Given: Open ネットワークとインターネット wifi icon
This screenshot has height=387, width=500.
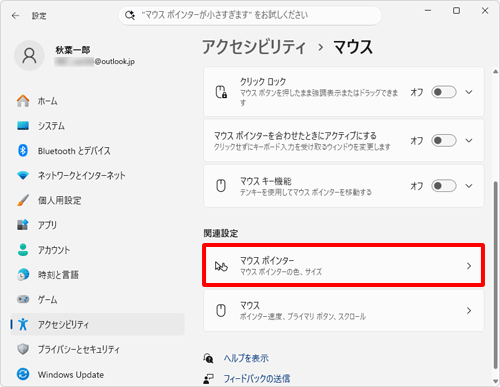Looking at the screenshot, I should pos(23,175).
